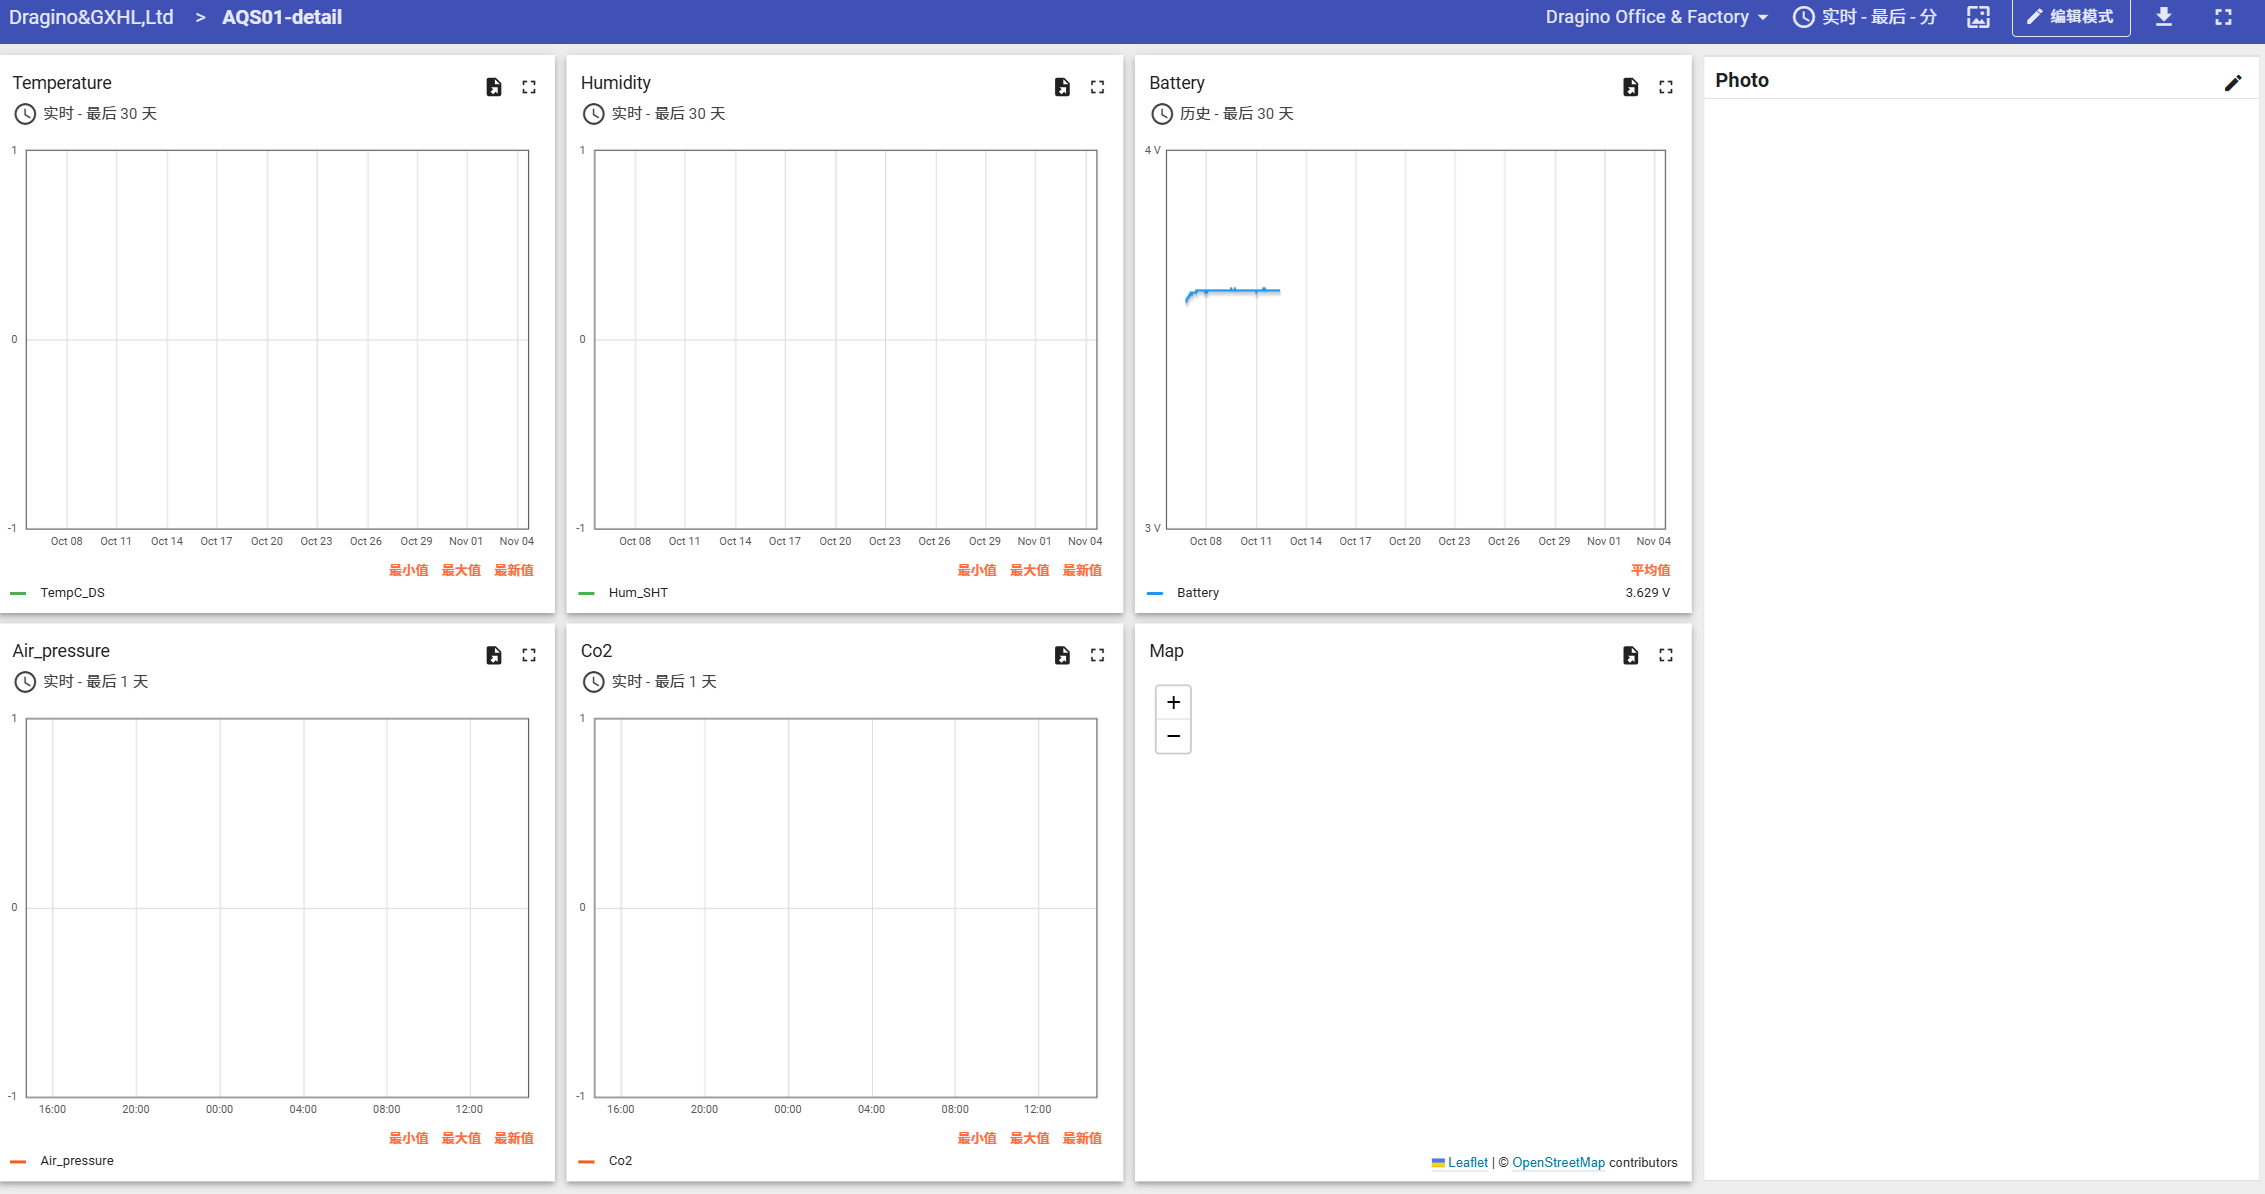Toggle the Battery legend series visibility
2265x1194 pixels.
click(x=1197, y=593)
